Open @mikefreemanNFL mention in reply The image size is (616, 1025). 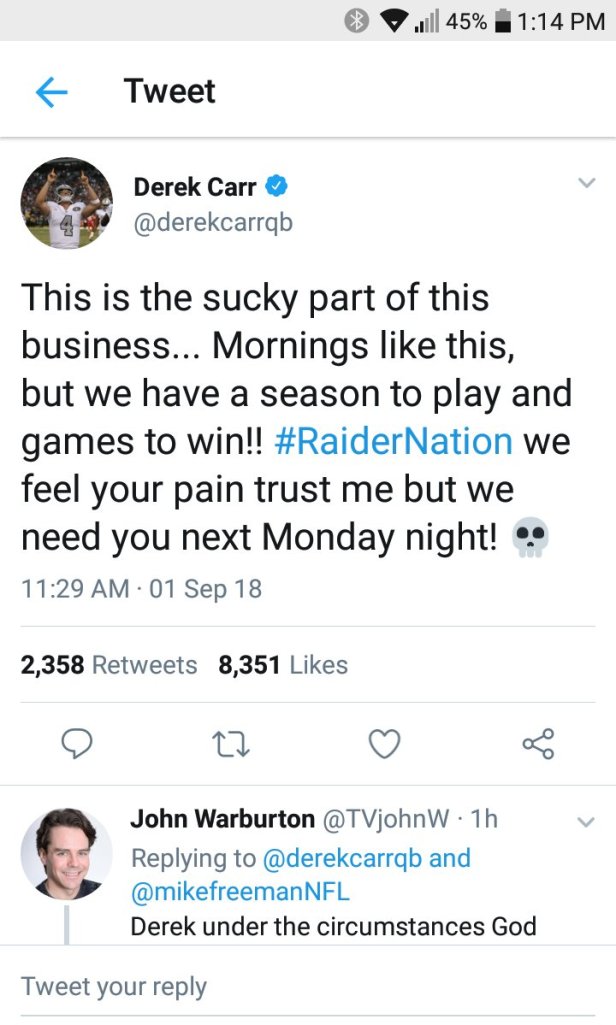tap(240, 891)
